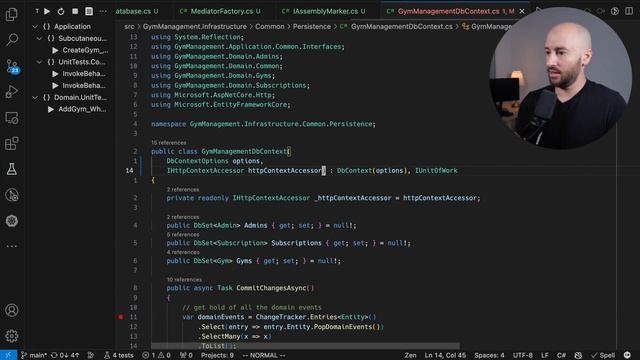Change language mode C#
The height and width of the screenshot is (360, 640).
[x=562, y=355]
